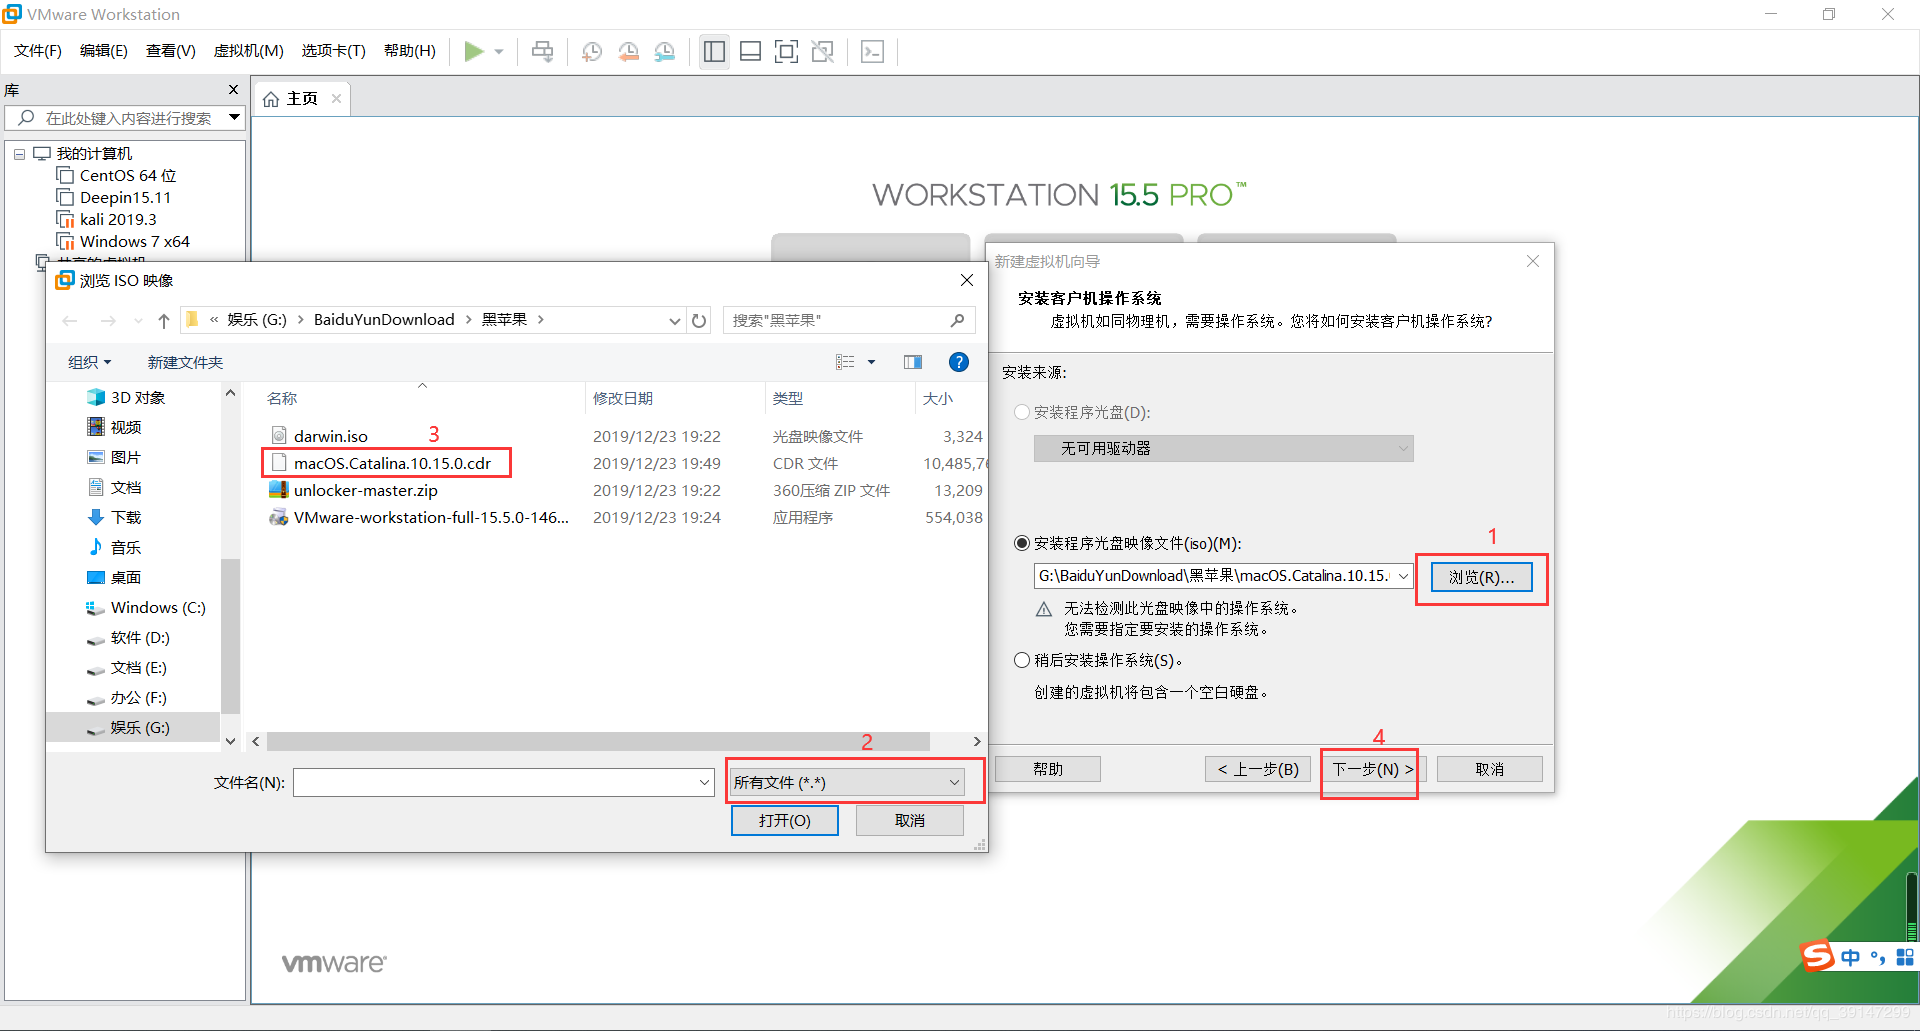Open the Snapshot Manager
The width and height of the screenshot is (1920, 1031).
click(665, 51)
